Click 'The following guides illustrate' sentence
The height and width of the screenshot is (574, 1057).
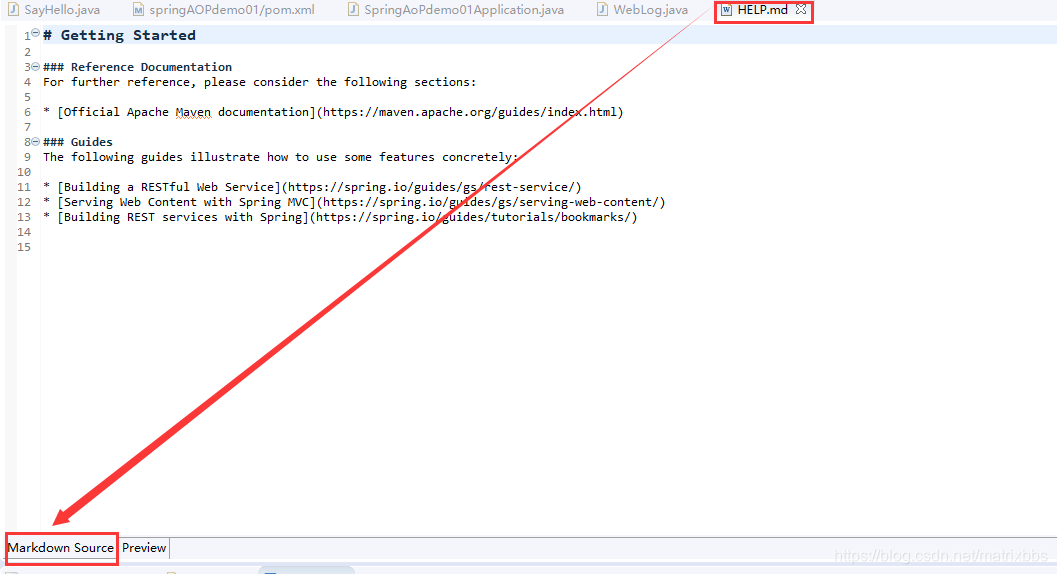[x=280, y=157]
